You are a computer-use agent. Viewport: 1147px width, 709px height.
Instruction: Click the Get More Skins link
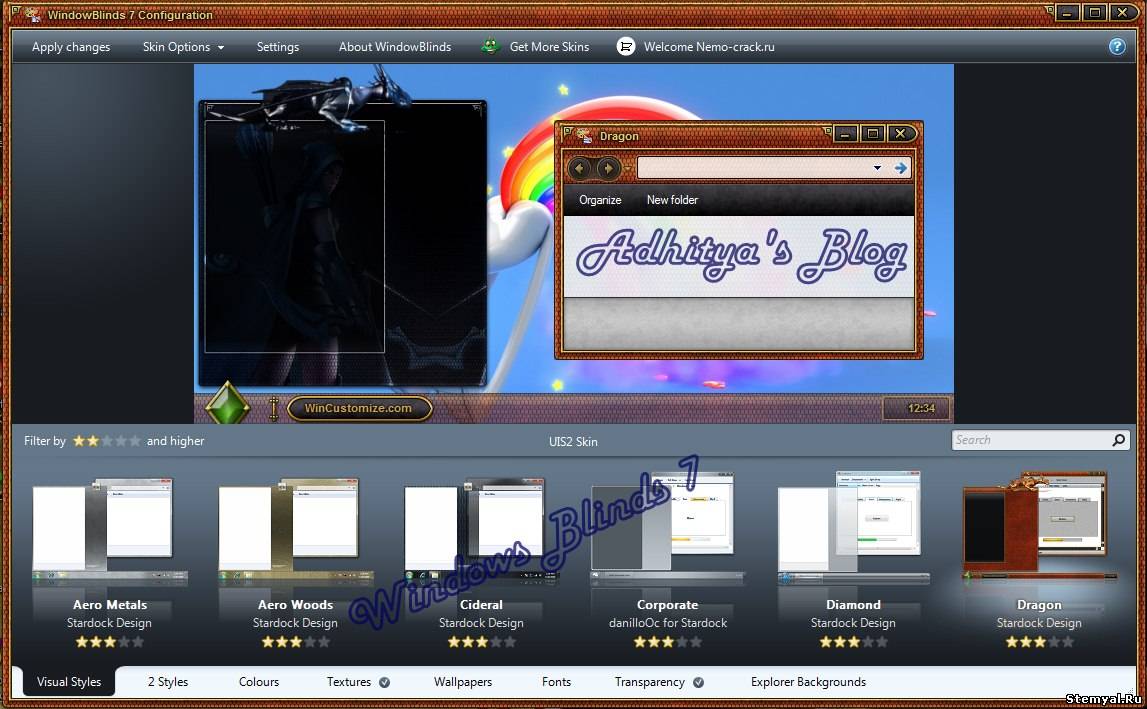[549, 47]
